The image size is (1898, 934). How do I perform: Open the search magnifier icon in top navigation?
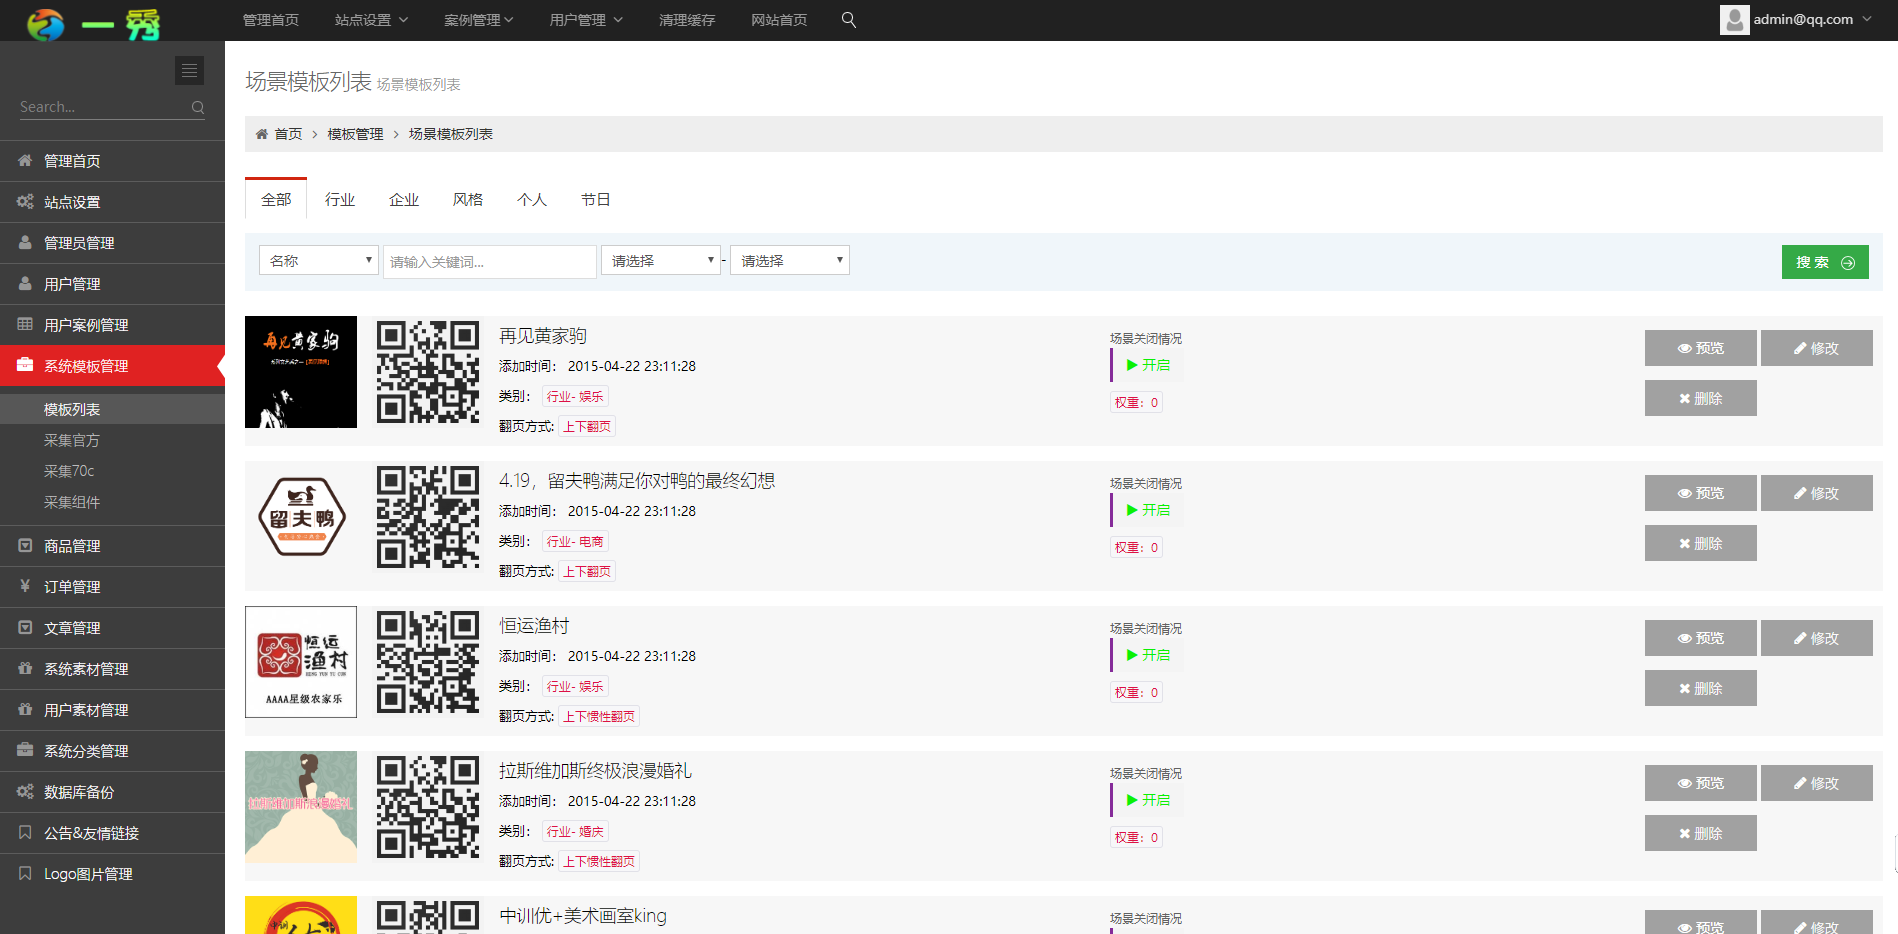coord(848,19)
